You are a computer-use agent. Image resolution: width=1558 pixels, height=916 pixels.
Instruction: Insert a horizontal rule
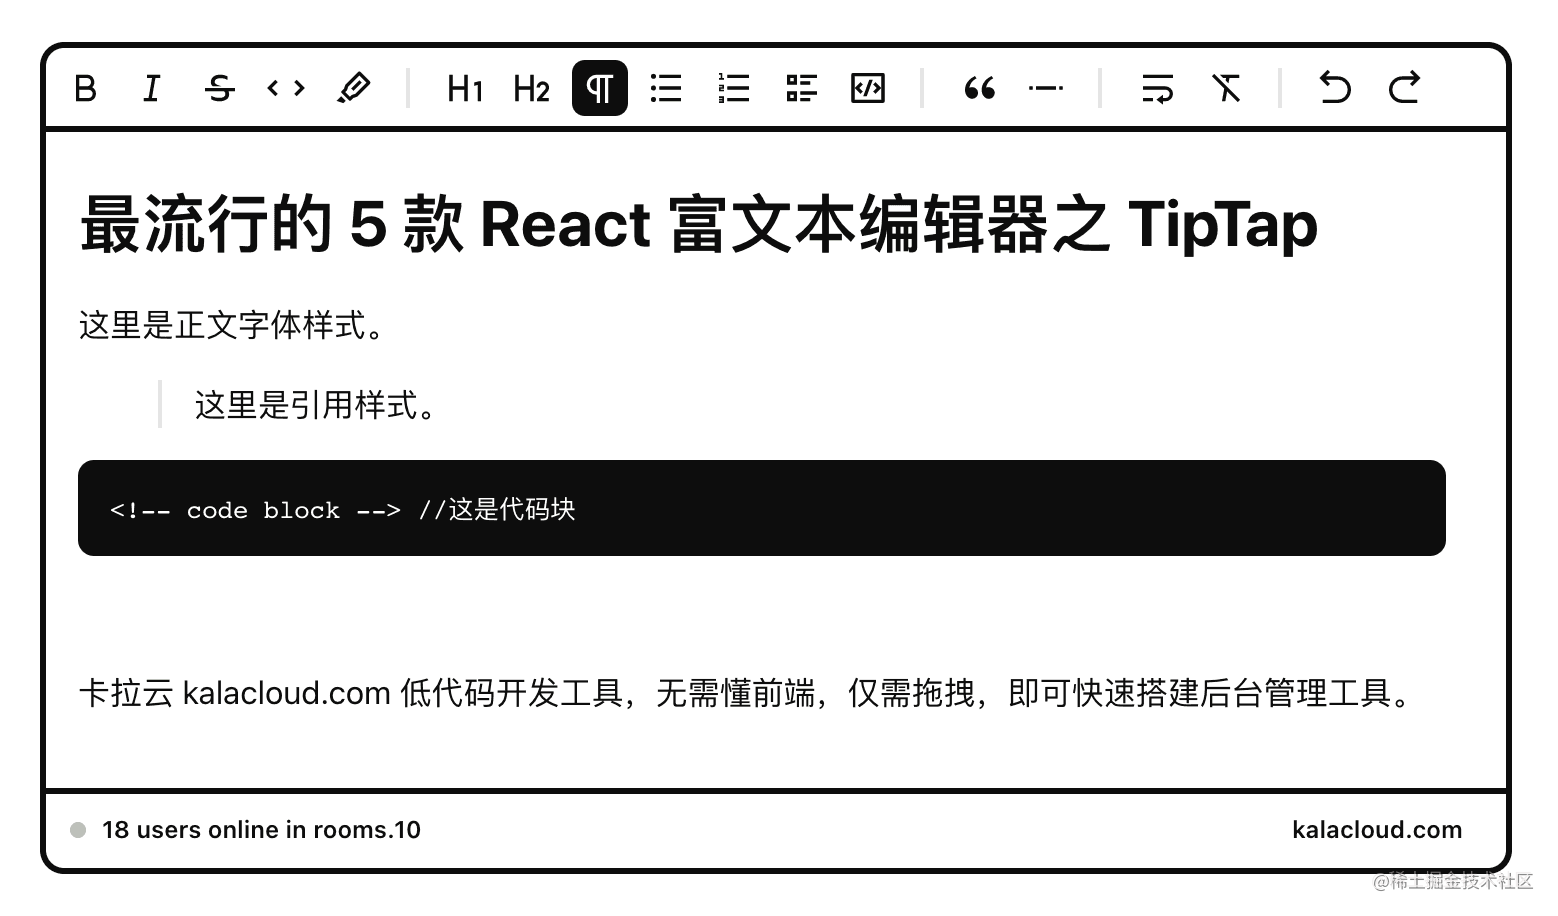click(x=1046, y=89)
